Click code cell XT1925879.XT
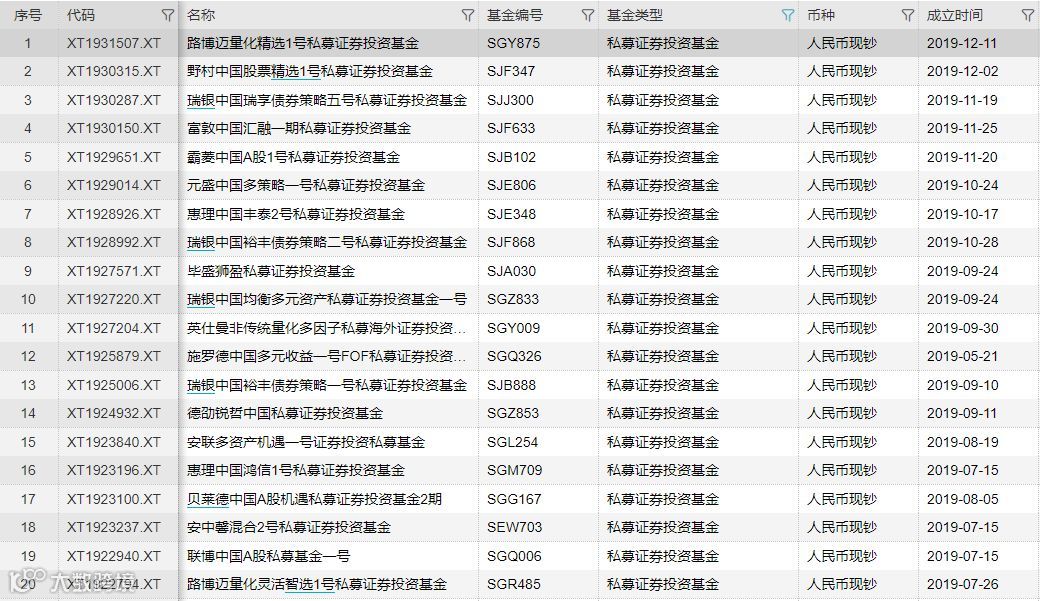Viewport: 1040px width, 601px height. coord(113,356)
